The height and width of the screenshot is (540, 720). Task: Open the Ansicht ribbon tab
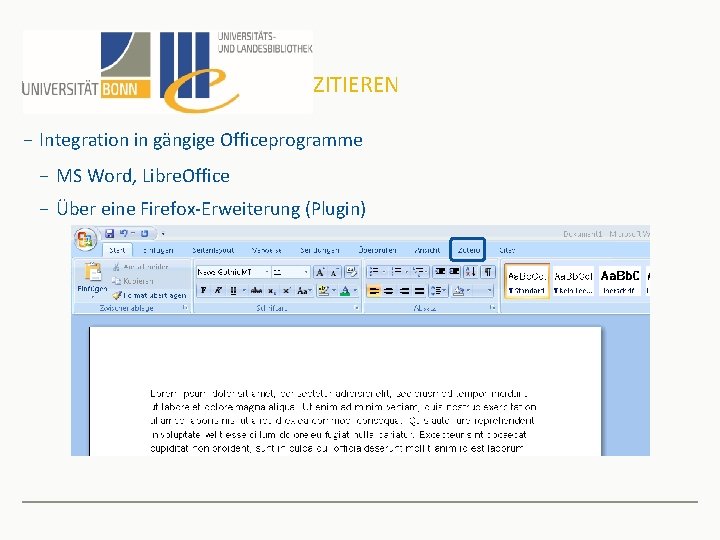(427, 250)
